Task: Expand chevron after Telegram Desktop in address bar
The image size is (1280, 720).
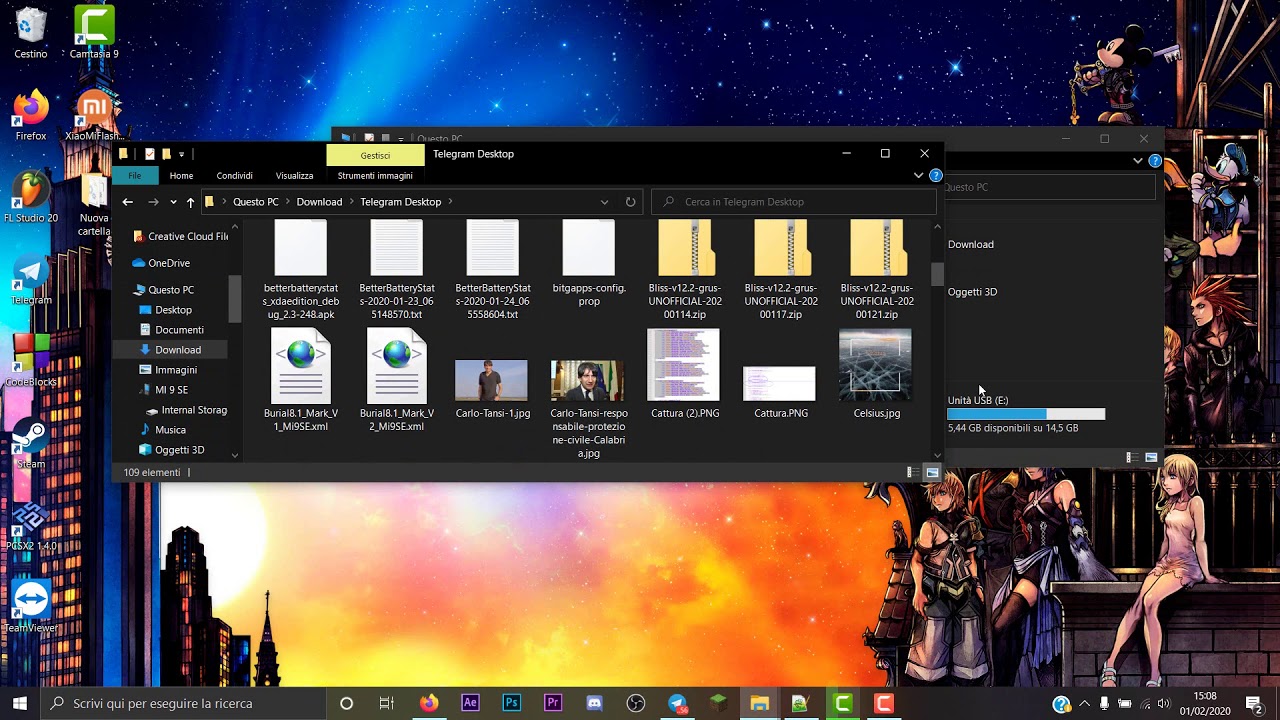Action: (451, 202)
